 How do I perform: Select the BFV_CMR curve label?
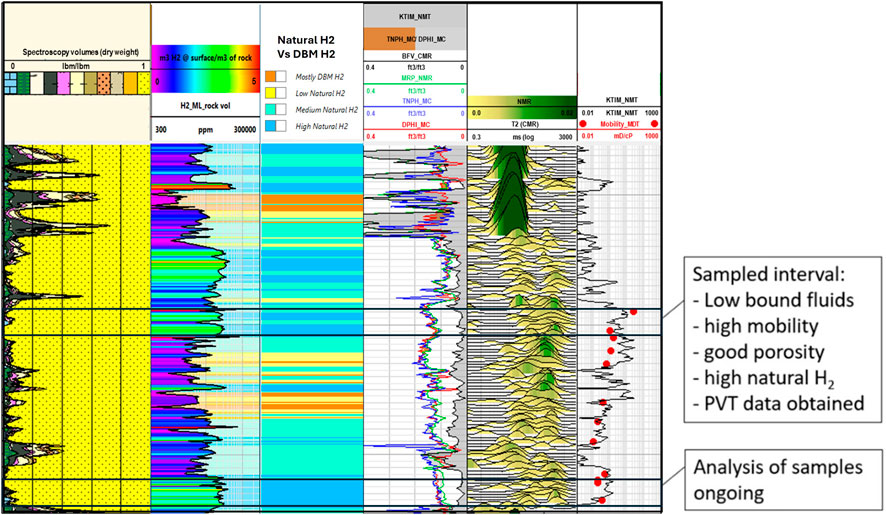(x=417, y=56)
